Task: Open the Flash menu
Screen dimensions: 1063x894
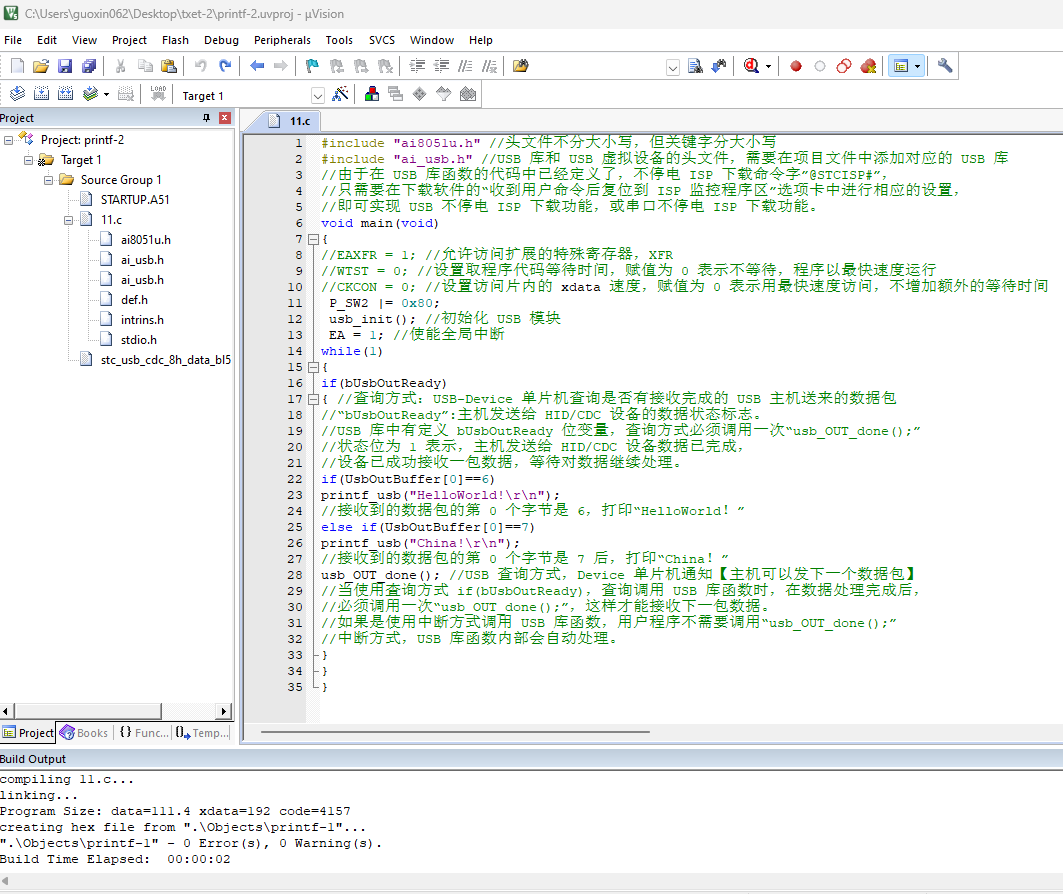Action: tap(175, 40)
